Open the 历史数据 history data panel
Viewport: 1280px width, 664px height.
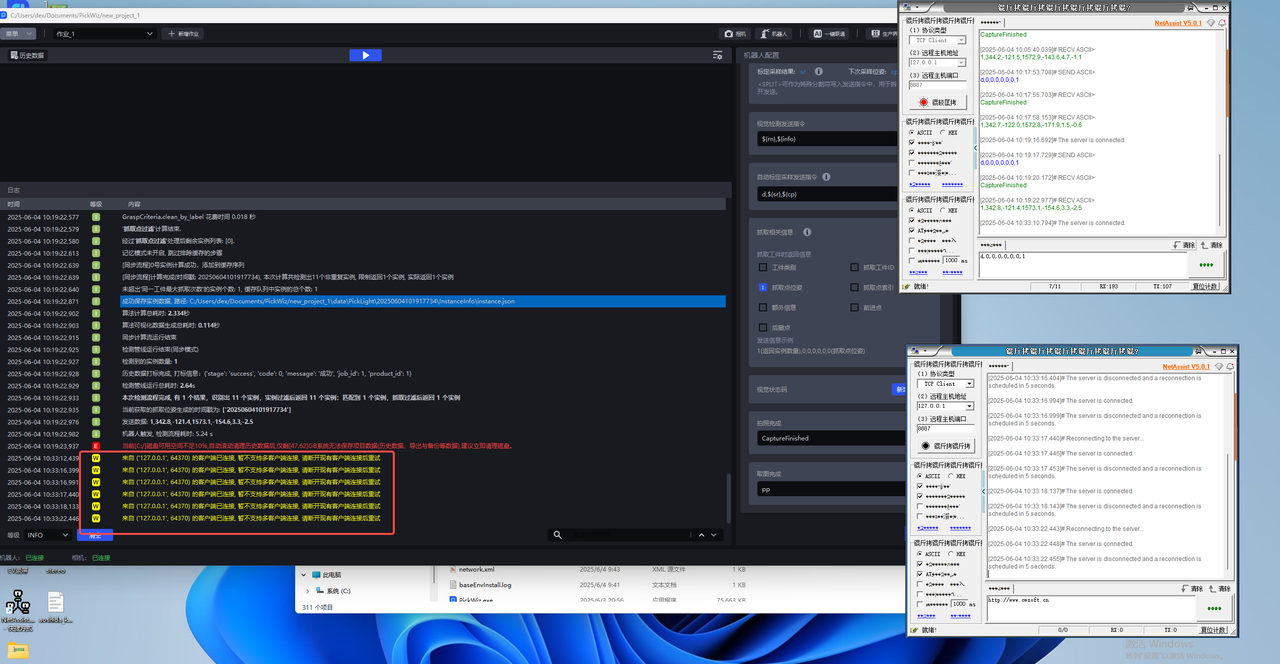pos(28,56)
